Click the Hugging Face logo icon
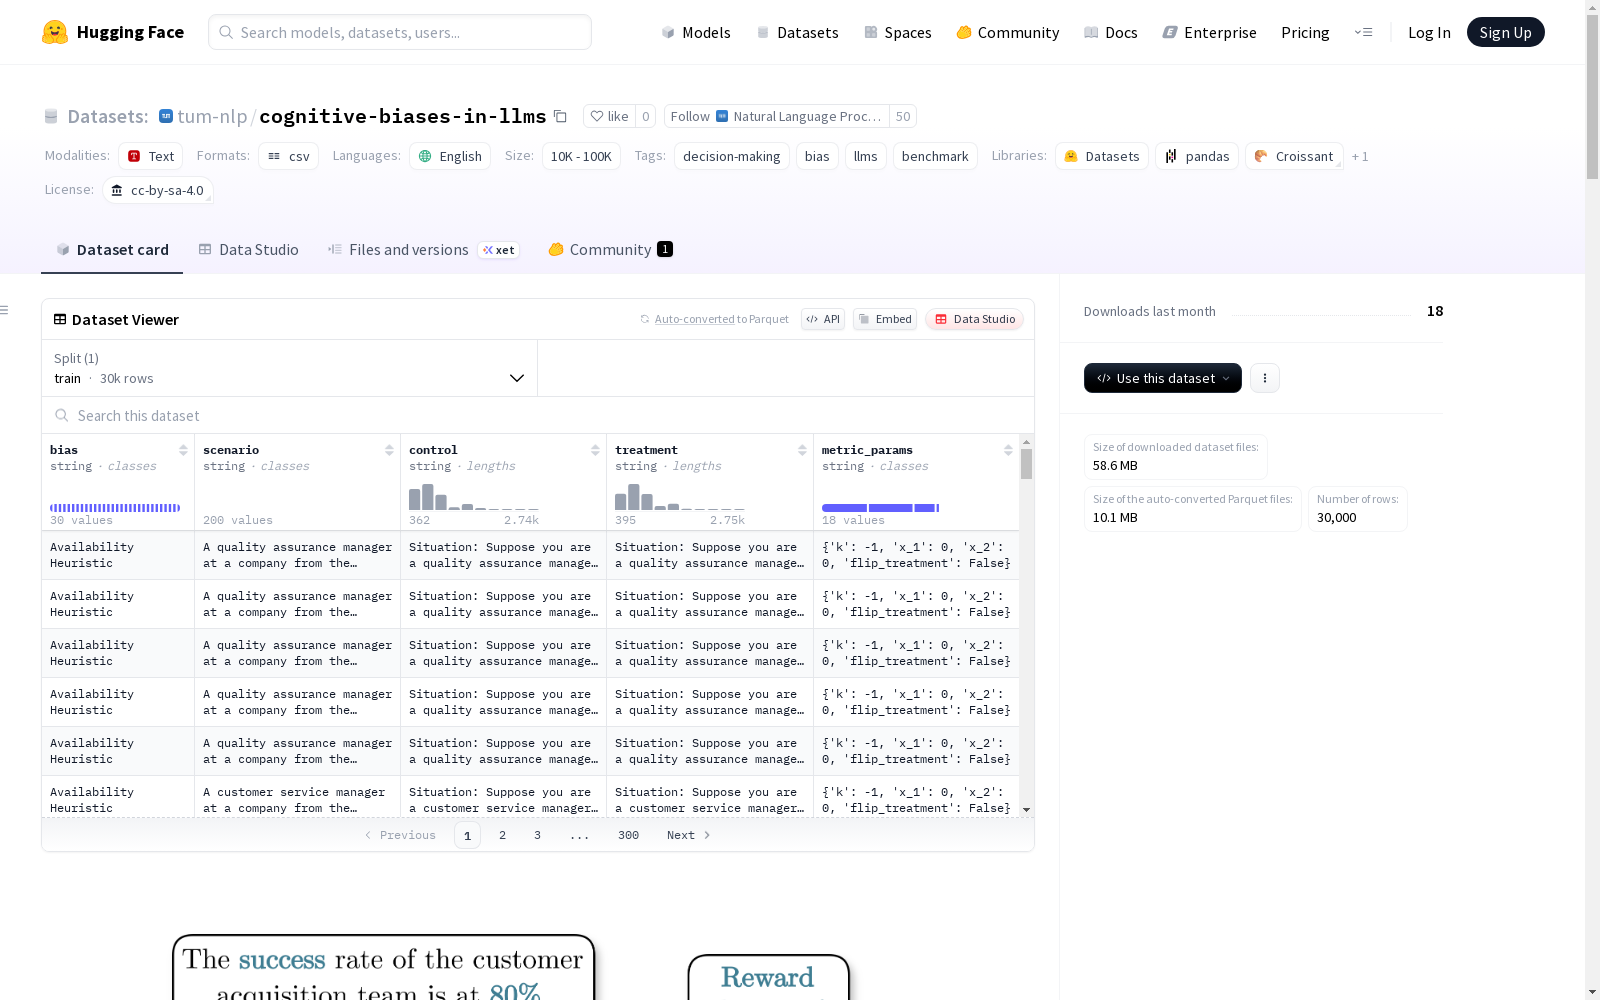This screenshot has height=1000, width=1600. [55, 32]
